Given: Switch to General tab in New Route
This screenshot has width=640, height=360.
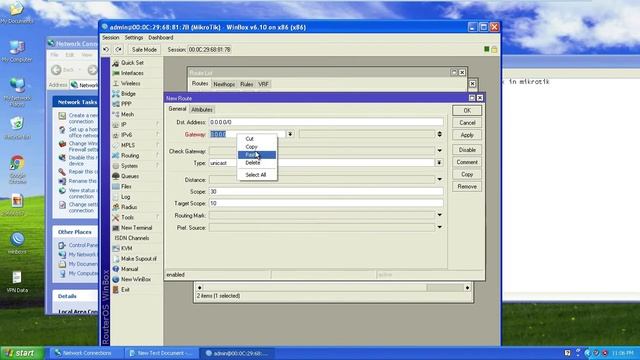Looking at the screenshot, I should coord(177,109).
